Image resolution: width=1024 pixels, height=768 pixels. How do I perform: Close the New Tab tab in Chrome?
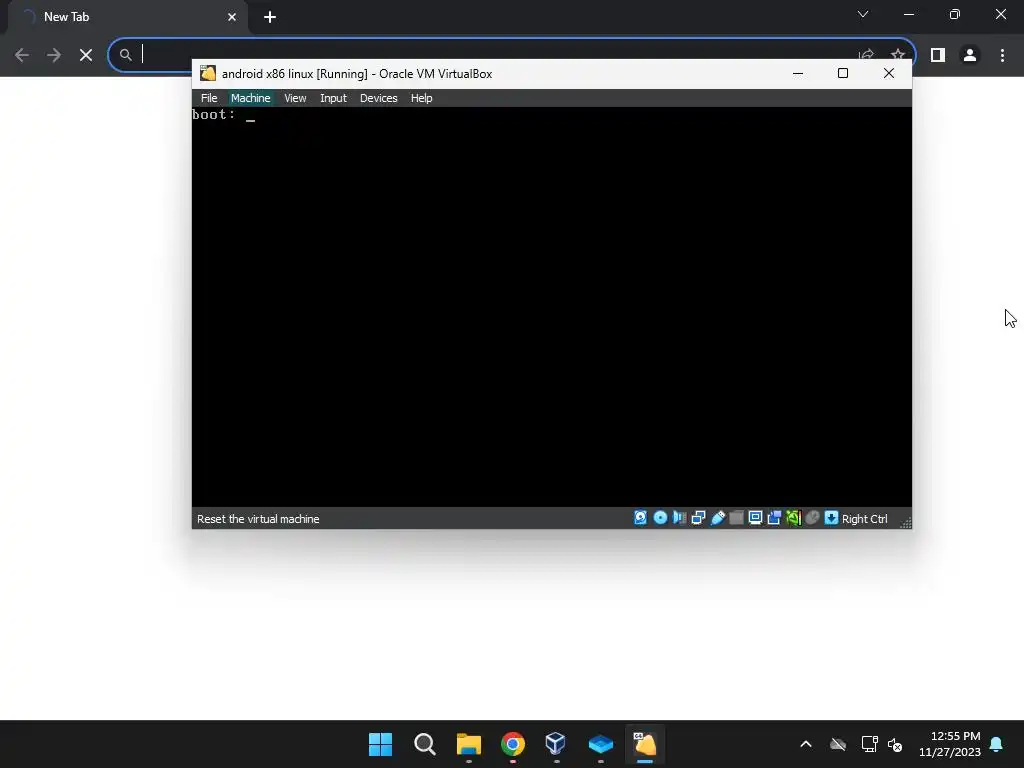[232, 17]
